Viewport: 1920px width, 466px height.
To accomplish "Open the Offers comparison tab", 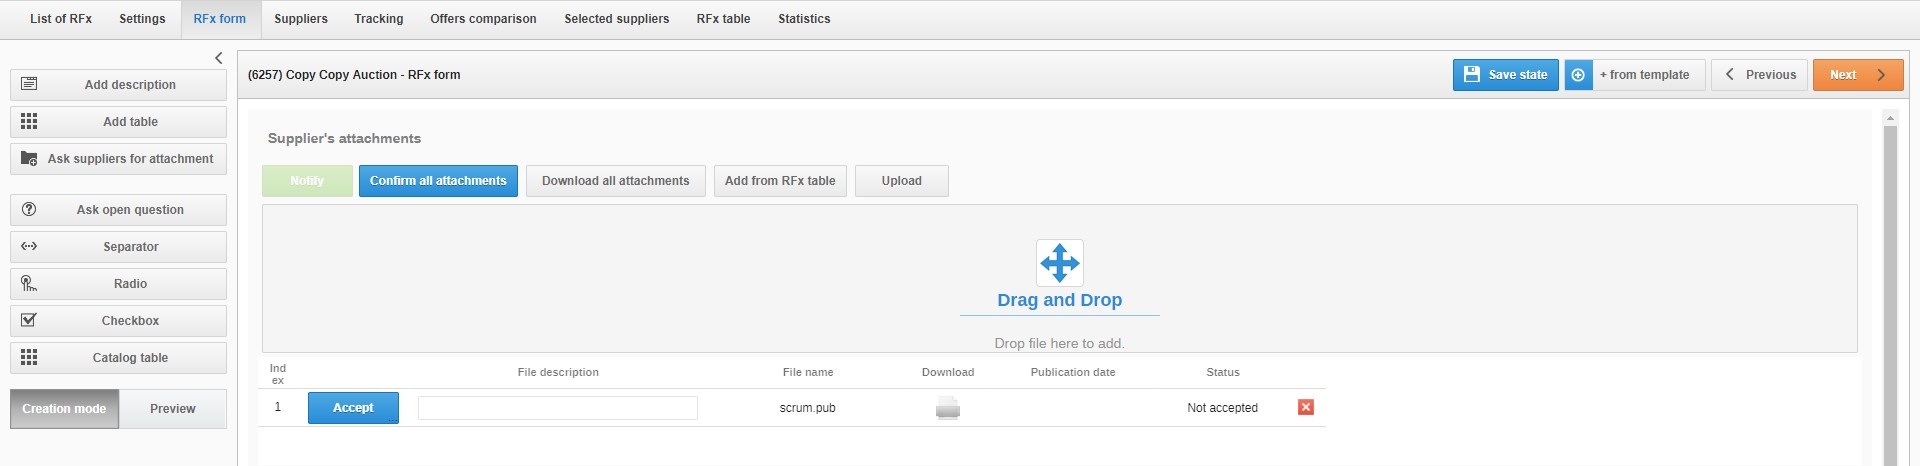I will point(483,19).
